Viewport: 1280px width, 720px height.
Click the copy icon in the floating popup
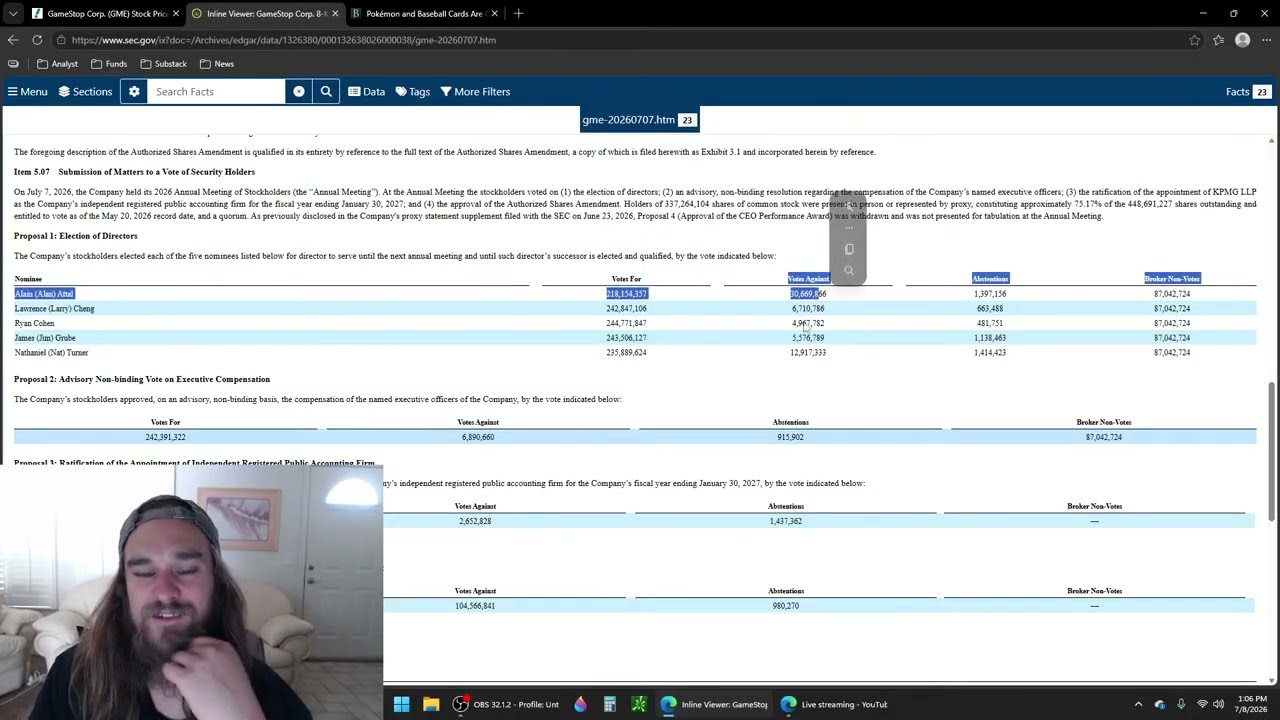click(849, 249)
